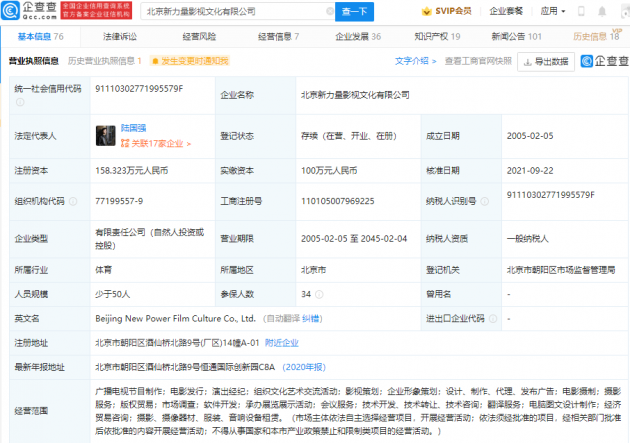Select paid-in capital 100万元人民币
Image resolution: width=630 pixels, height=443 pixels.
(329, 171)
